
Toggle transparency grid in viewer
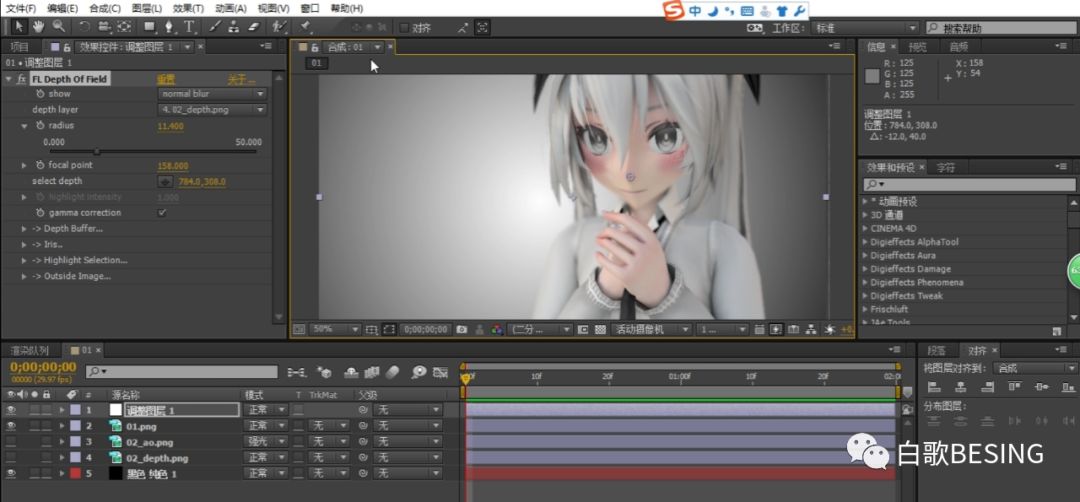point(599,330)
